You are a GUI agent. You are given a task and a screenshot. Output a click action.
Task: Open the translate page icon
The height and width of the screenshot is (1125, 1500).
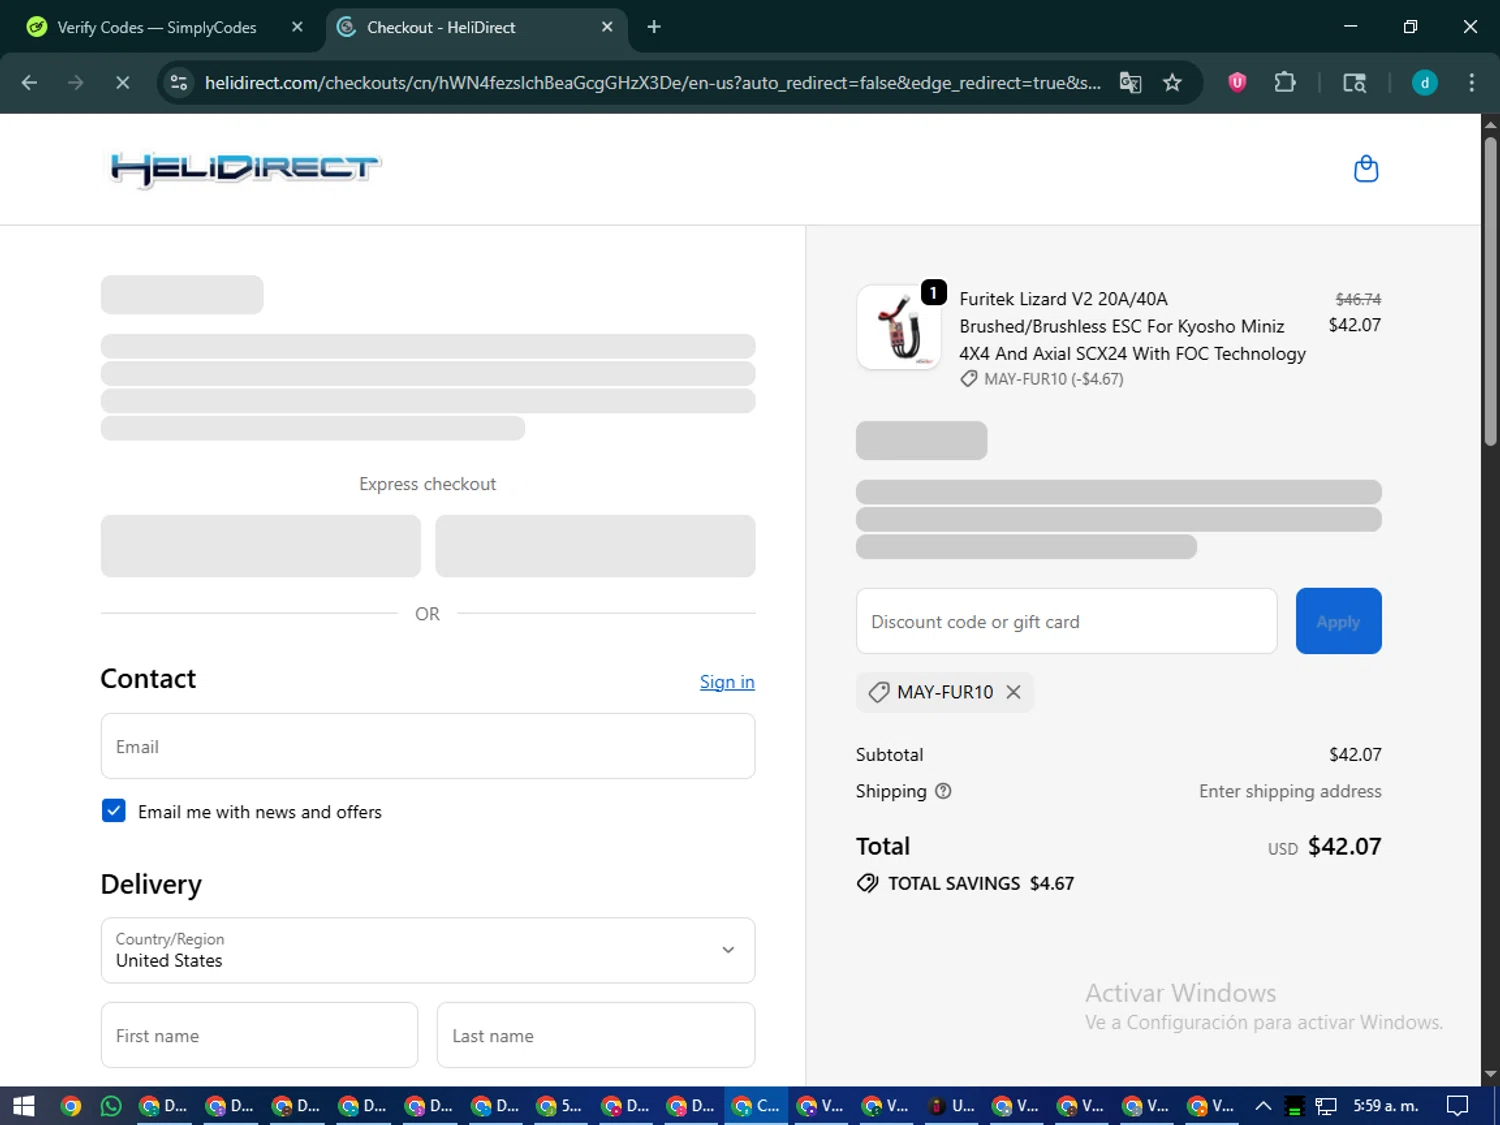coord(1130,83)
